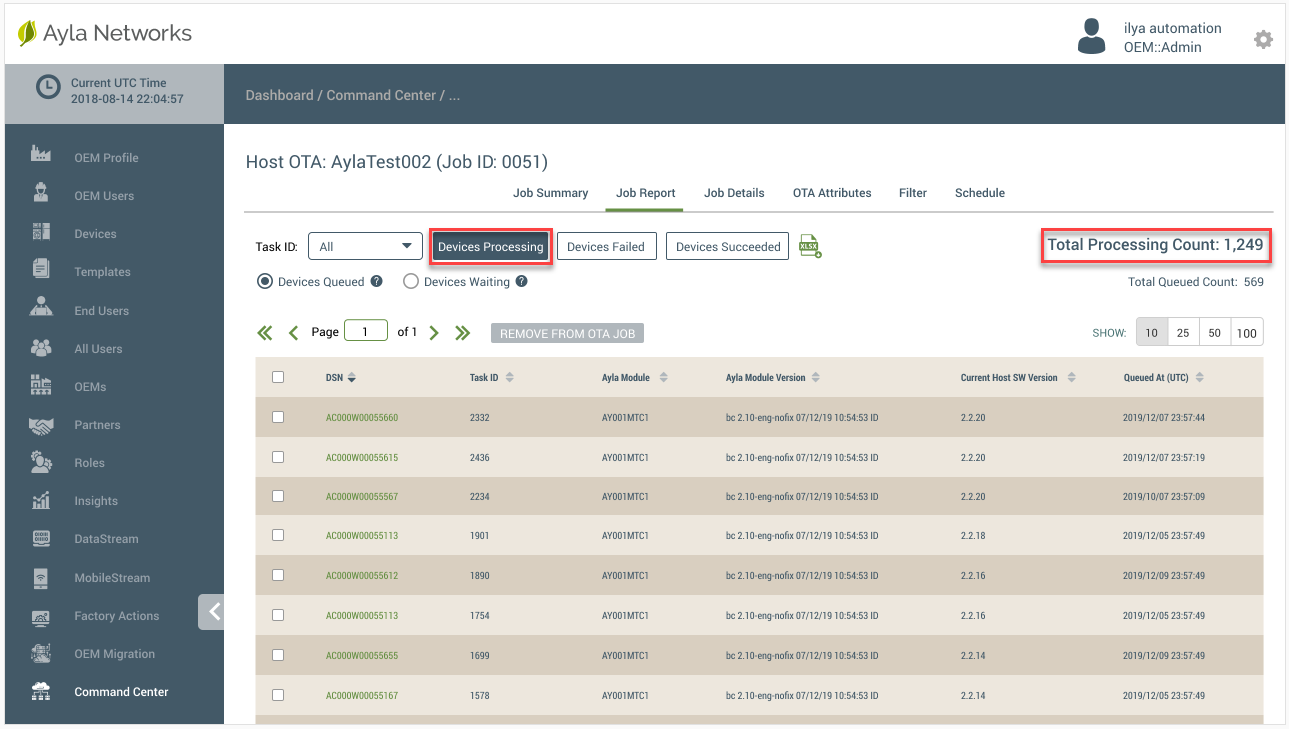Click the Devices Succeeded button
The height and width of the screenshot is (729, 1289).
pos(728,247)
